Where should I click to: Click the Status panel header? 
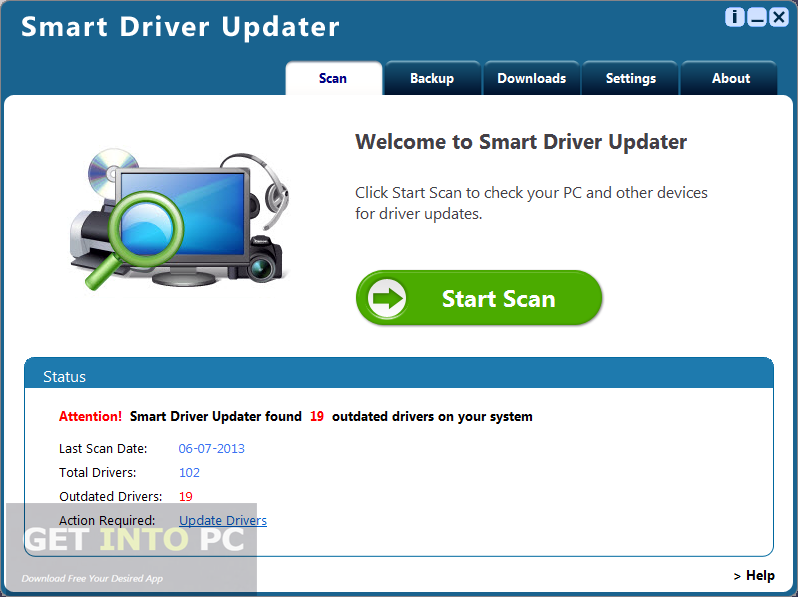click(399, 374)
